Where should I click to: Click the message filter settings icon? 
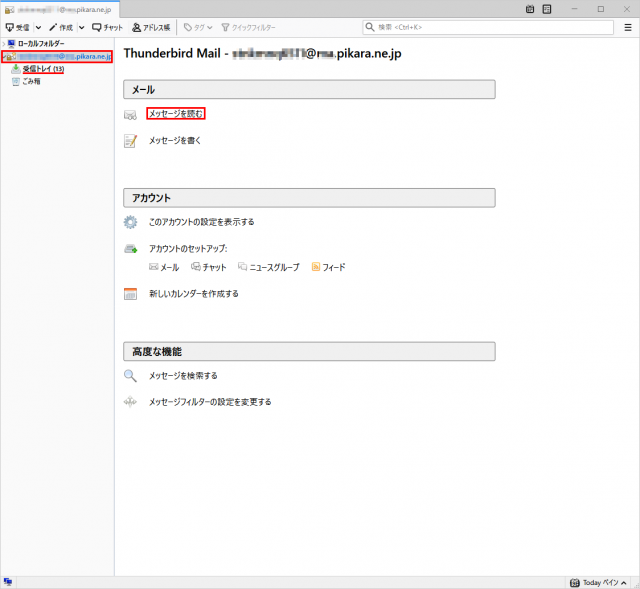point(130,402)
